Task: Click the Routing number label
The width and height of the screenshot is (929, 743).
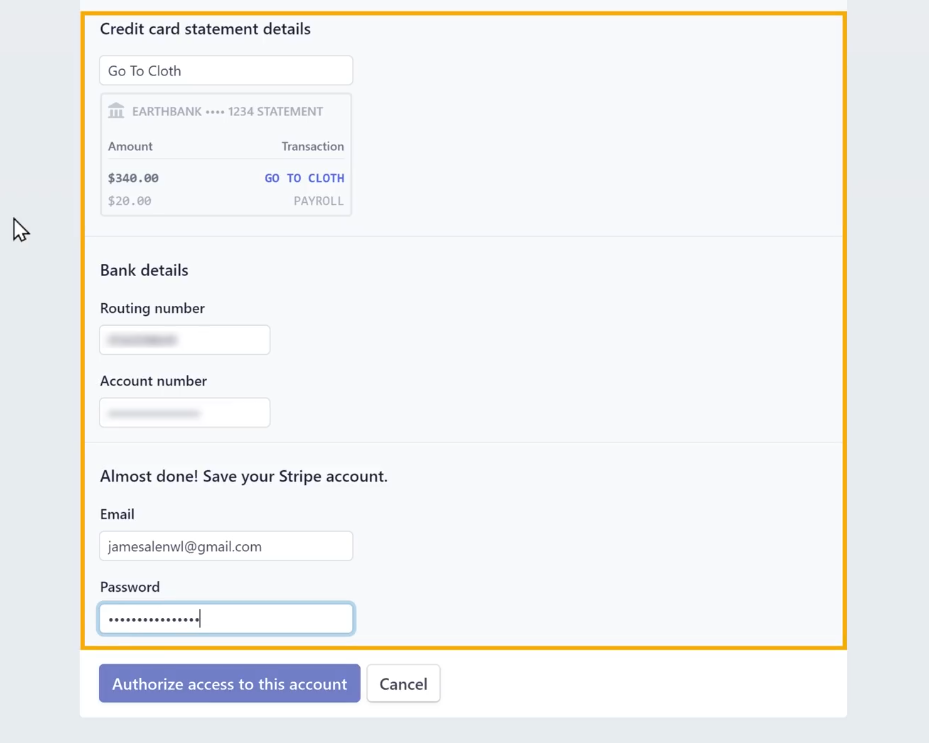Action: pos(152,308)
